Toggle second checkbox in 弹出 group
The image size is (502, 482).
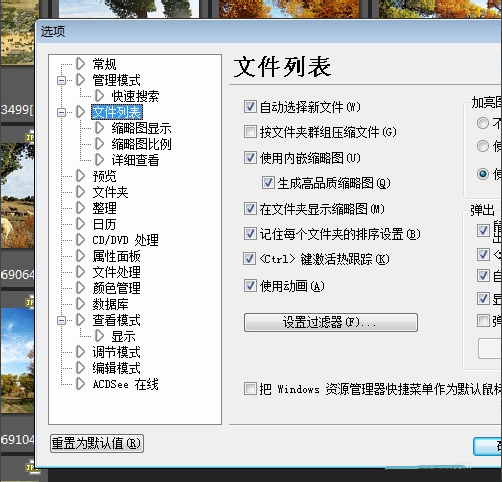pyautogui.click(x=483, y=254)
